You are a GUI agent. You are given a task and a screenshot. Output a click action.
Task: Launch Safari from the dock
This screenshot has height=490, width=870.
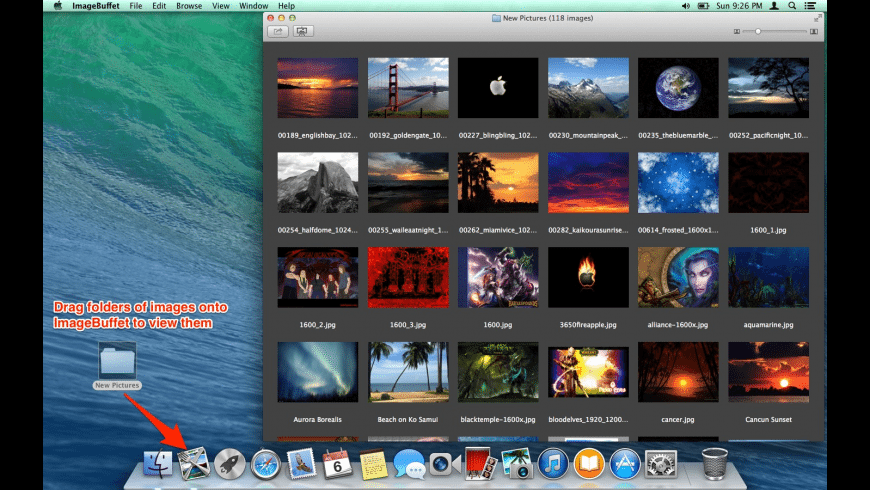(x=266, y=464)
